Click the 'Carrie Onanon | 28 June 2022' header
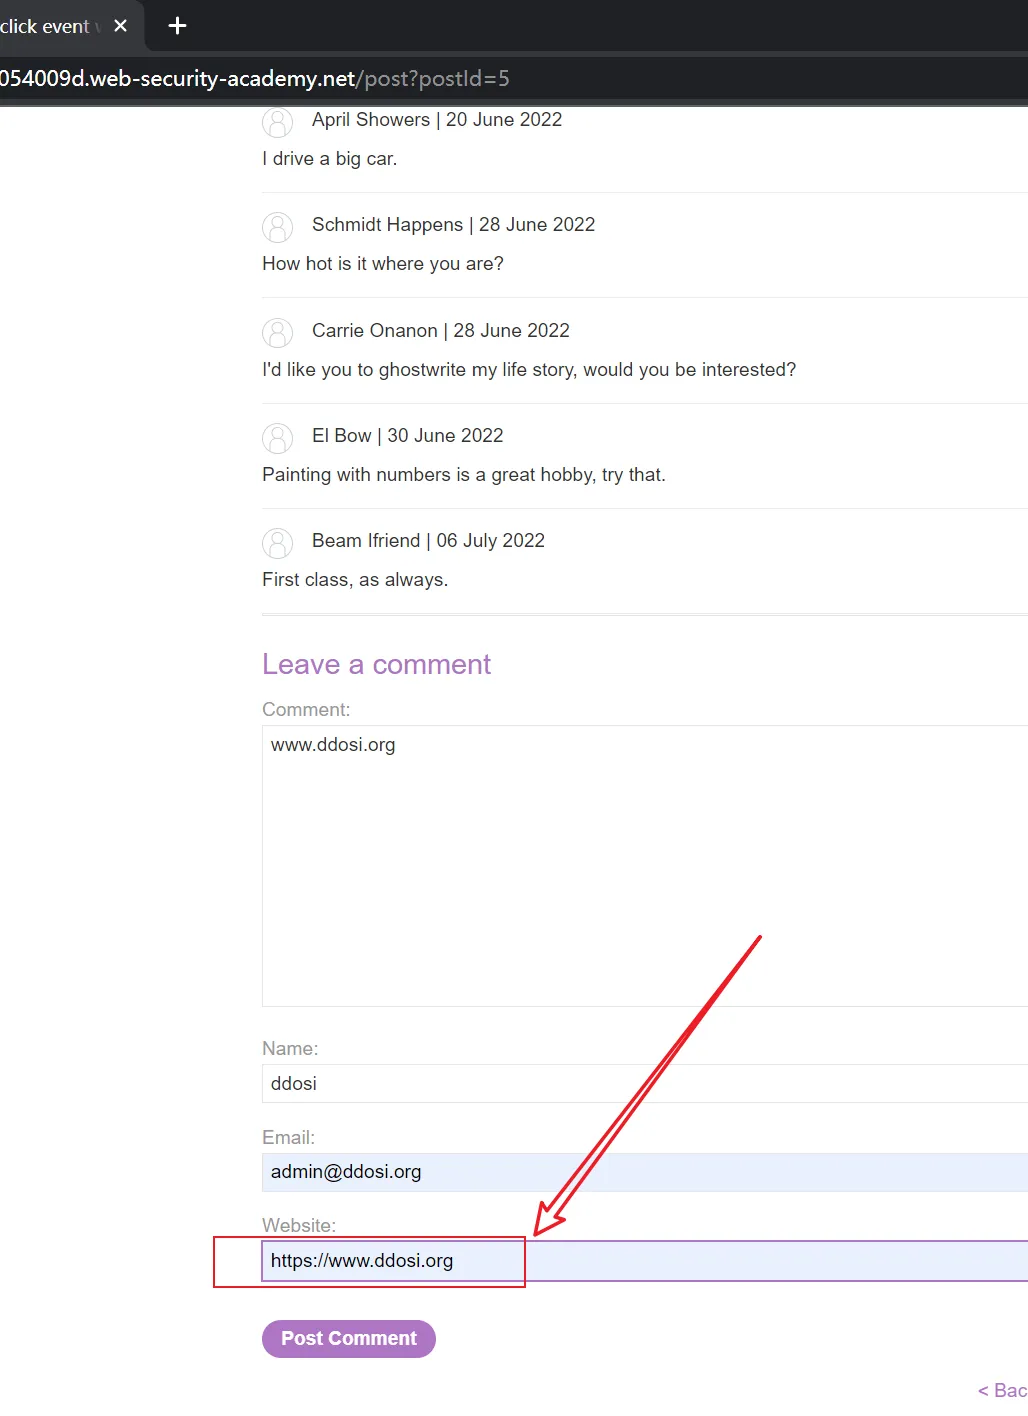 tap(441, 331)
